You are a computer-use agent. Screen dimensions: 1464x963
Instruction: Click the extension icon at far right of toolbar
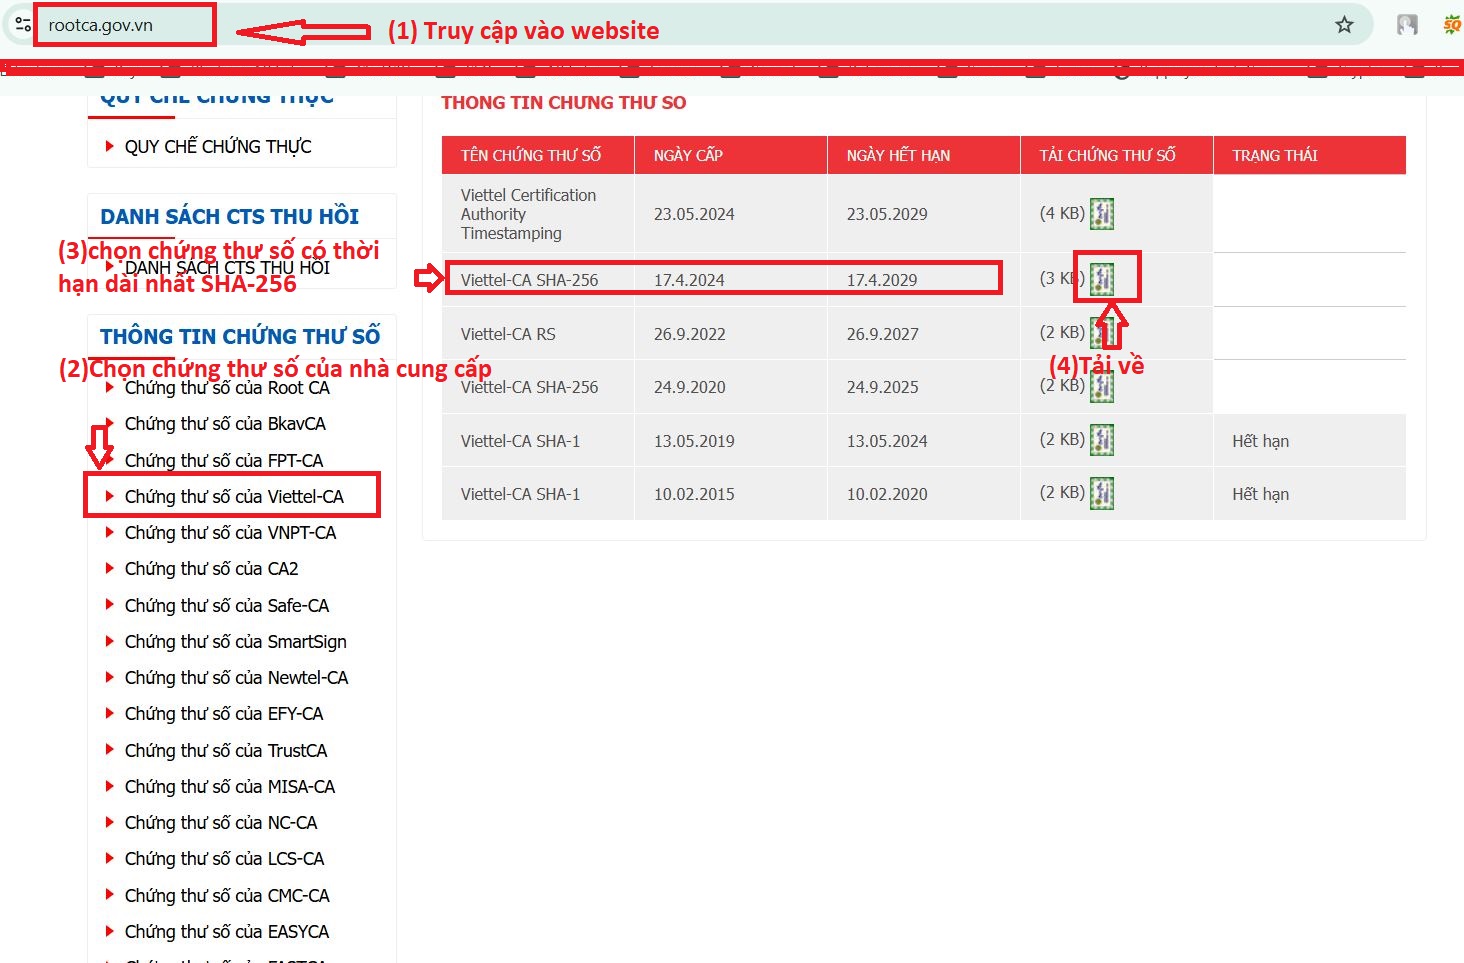(x=1452, y=25)
